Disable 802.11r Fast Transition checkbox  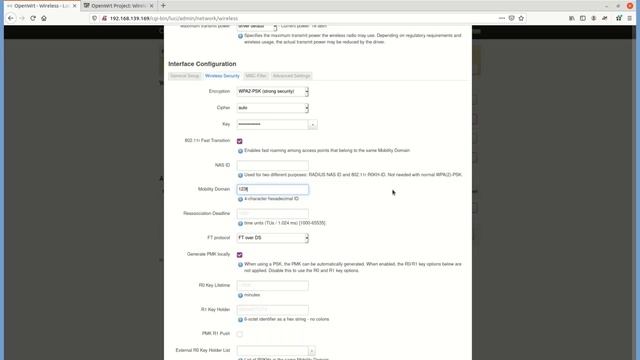(x=240, y=141)
